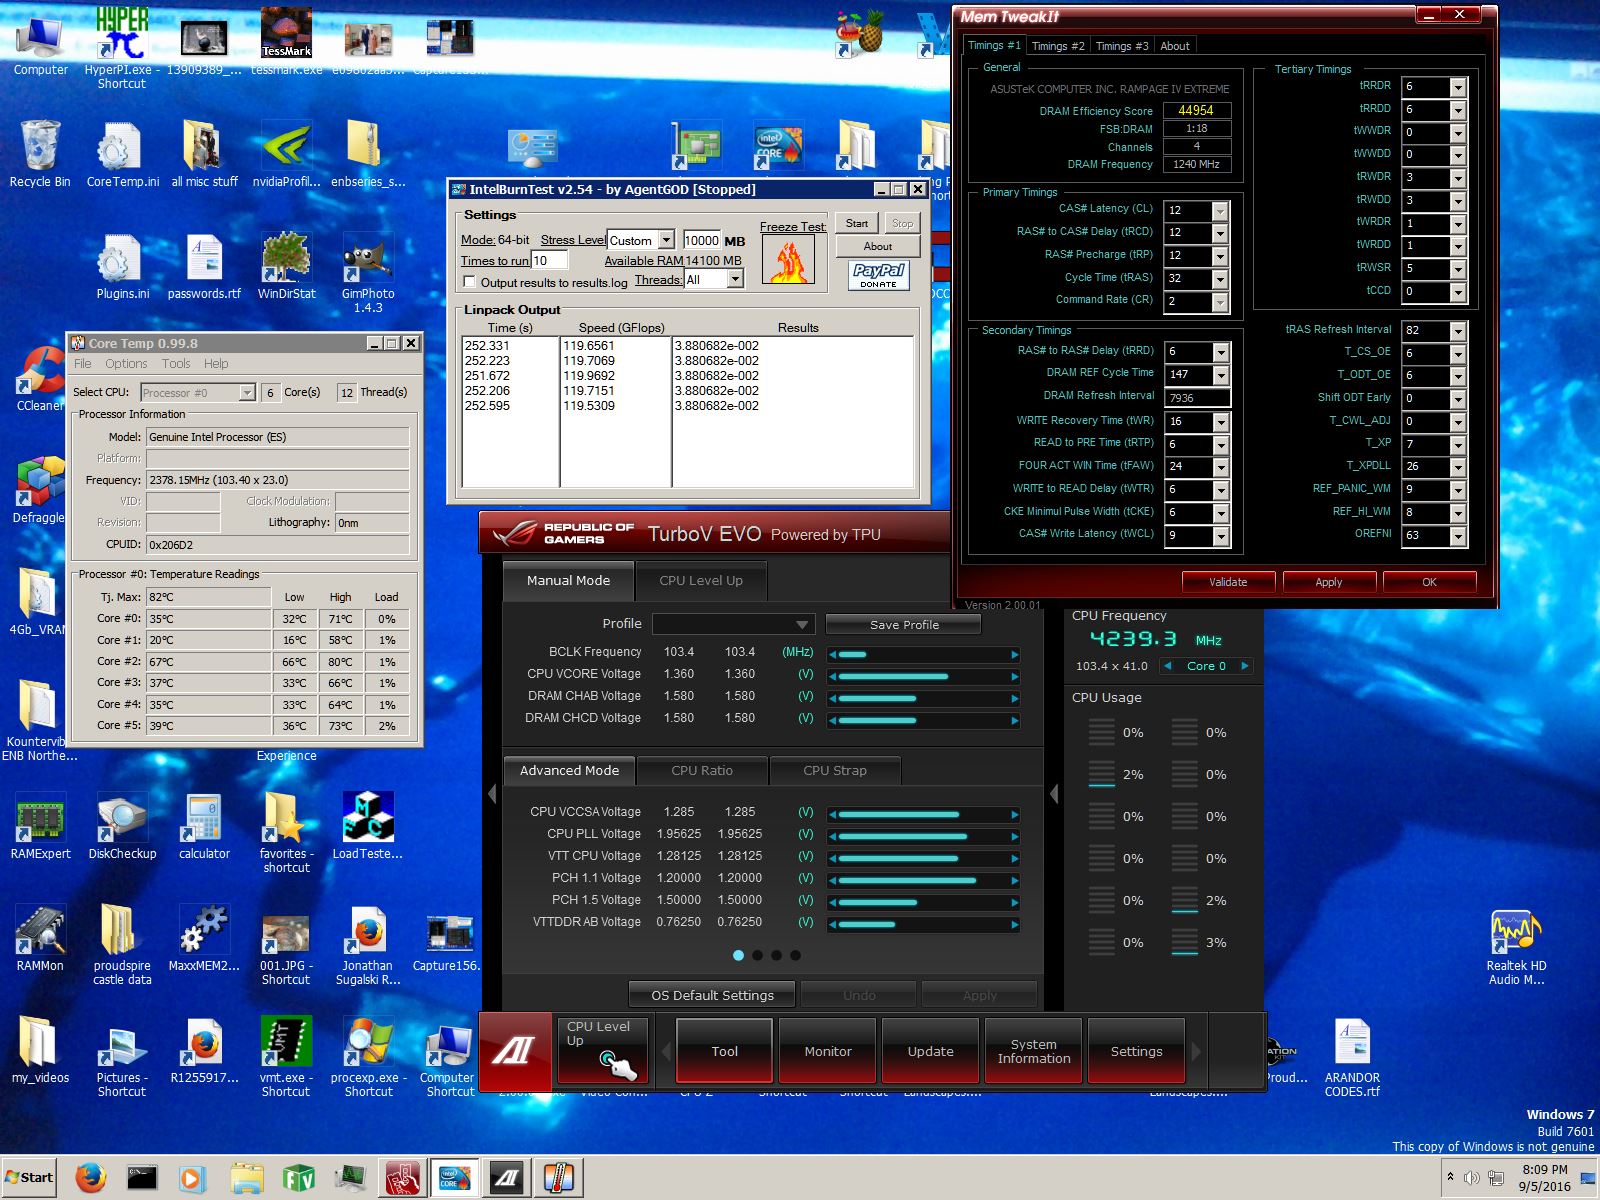Adjust the CPU VCORE Voltage slider
This screenshot has height=1200, width=1600.
(x=924, y=676)
